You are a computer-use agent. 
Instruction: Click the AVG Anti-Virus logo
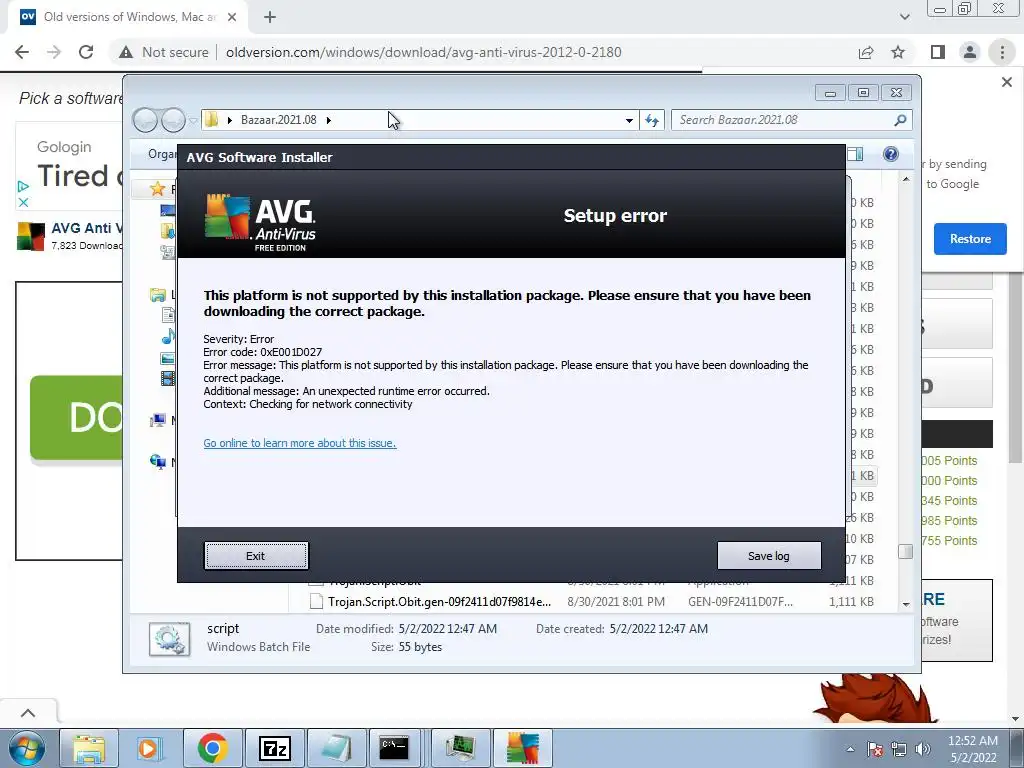pos(261,222)
